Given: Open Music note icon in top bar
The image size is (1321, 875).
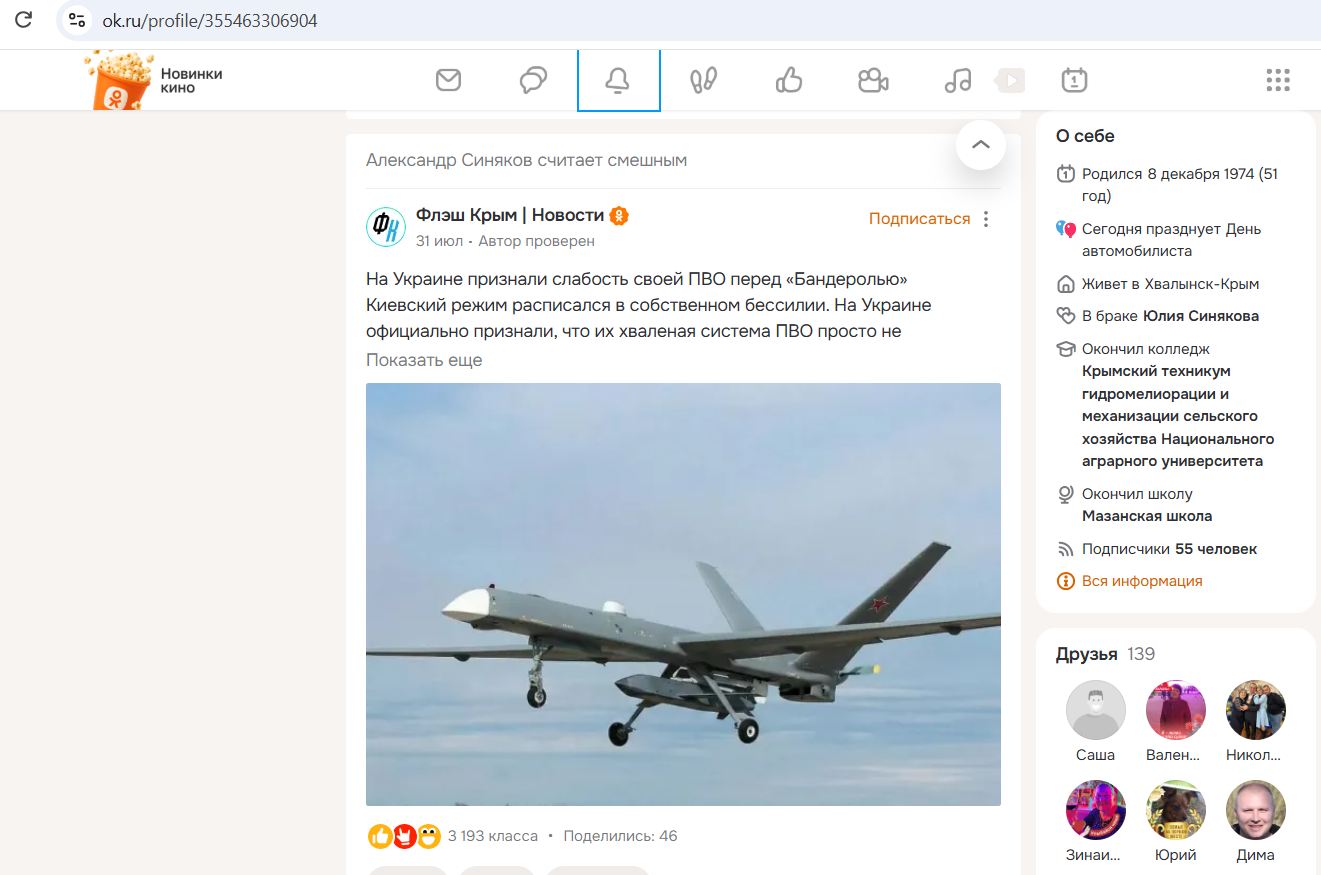Looking at the screenshot, I should (x=958, y=80).
